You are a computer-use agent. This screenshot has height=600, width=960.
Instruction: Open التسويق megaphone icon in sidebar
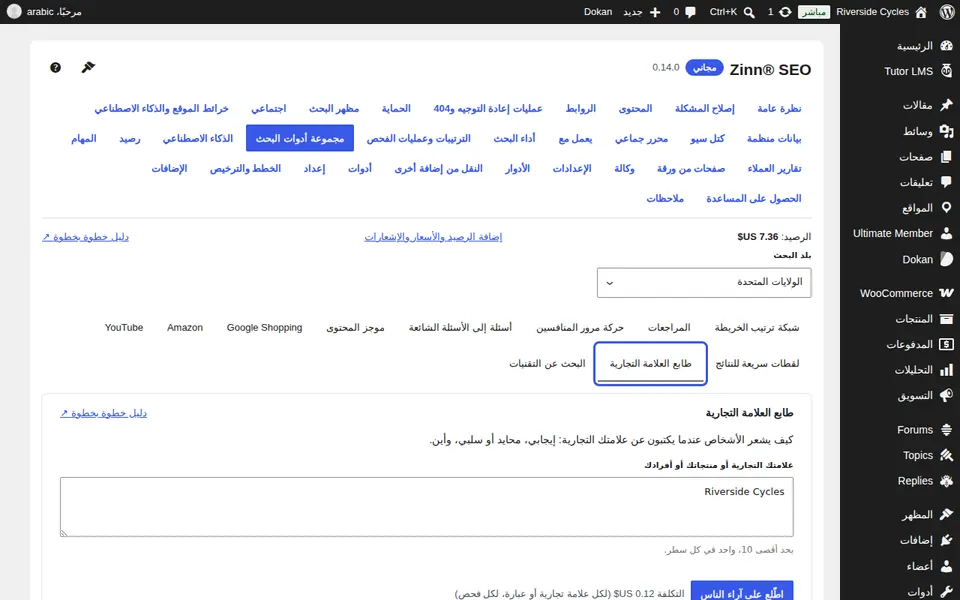coord(947,396)
